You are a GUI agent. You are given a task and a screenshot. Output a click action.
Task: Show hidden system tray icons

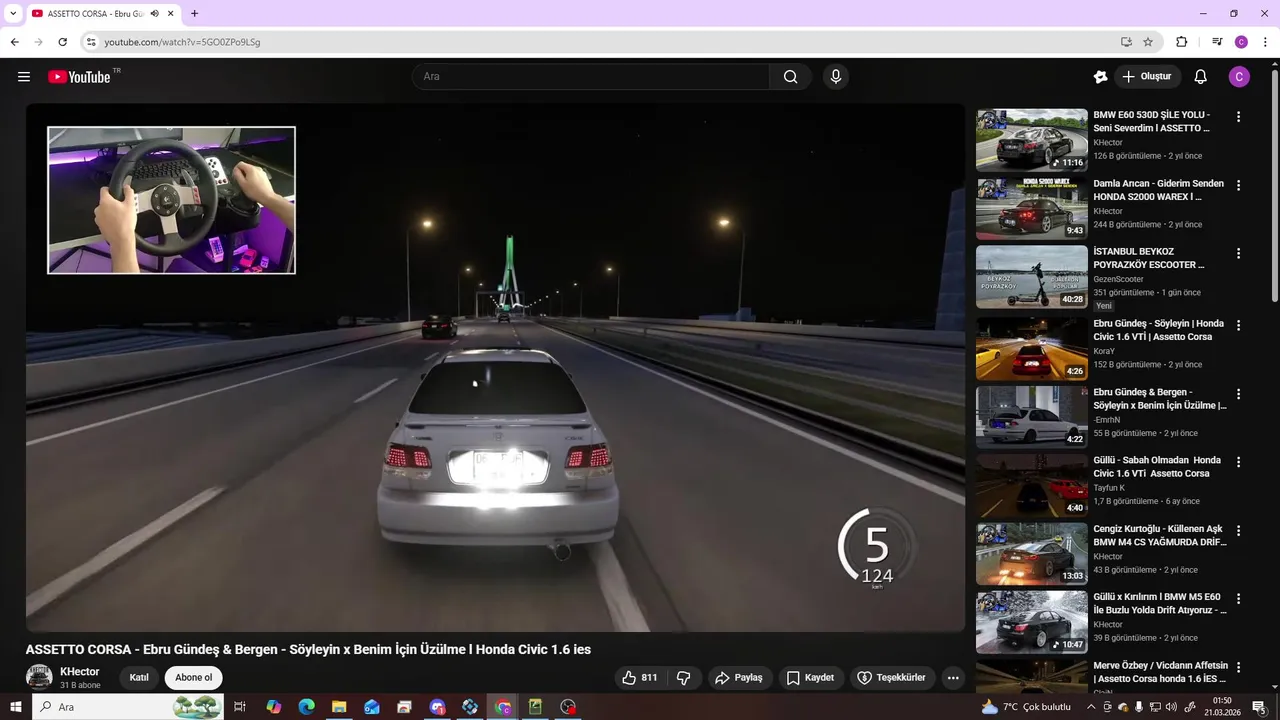[1090, 707]
